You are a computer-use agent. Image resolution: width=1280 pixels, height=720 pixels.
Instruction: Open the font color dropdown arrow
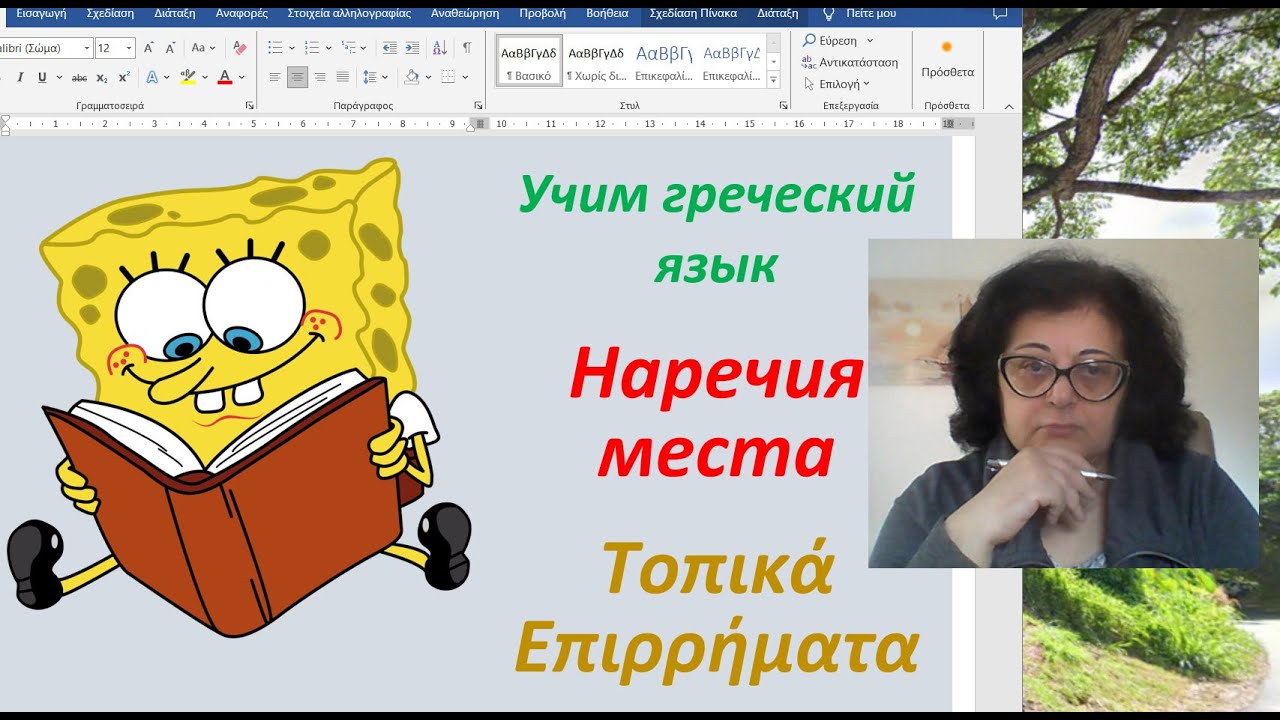(x=242, y=77)
